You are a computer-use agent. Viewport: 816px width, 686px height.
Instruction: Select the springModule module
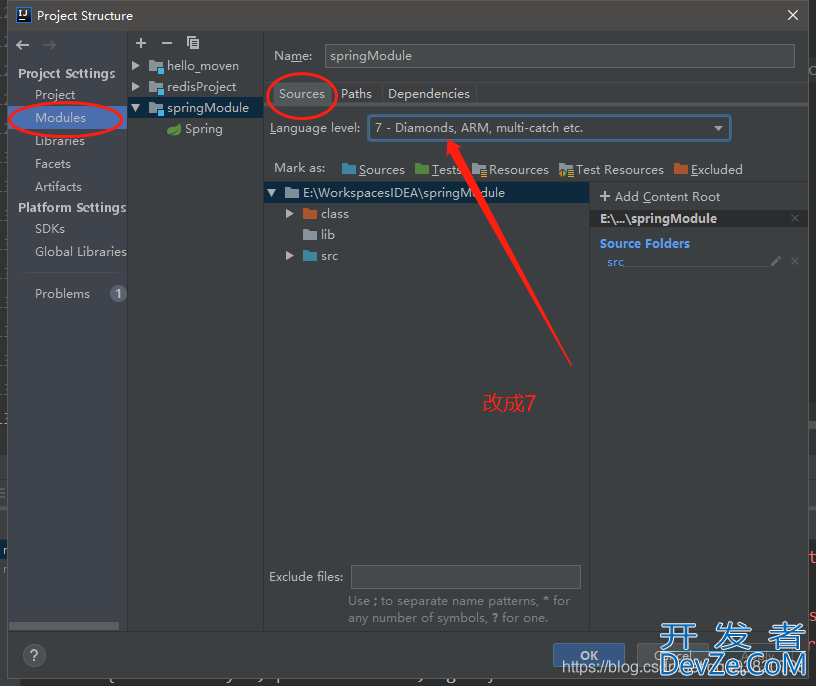(208, 108)
